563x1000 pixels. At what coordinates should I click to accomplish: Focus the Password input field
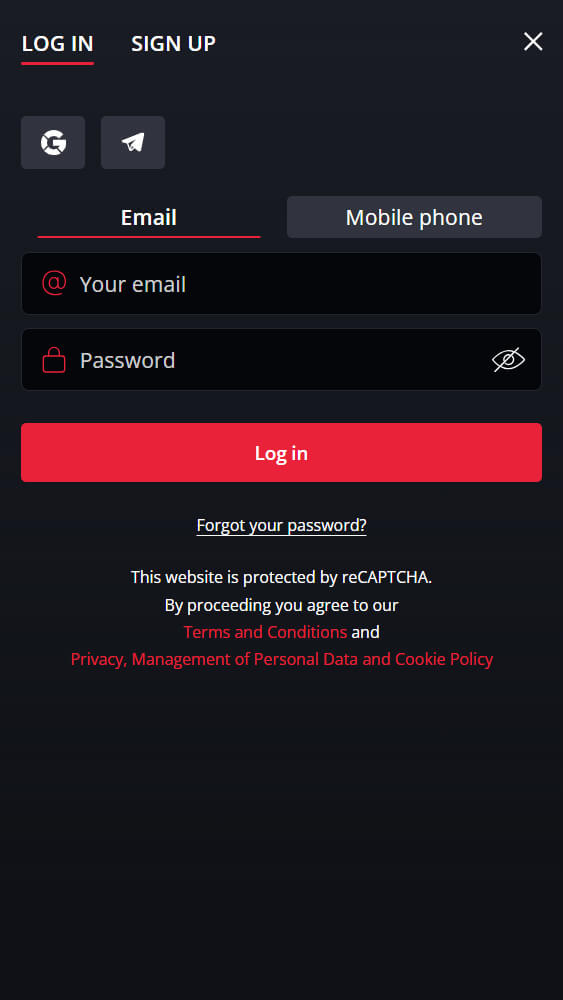coord(281,360)
